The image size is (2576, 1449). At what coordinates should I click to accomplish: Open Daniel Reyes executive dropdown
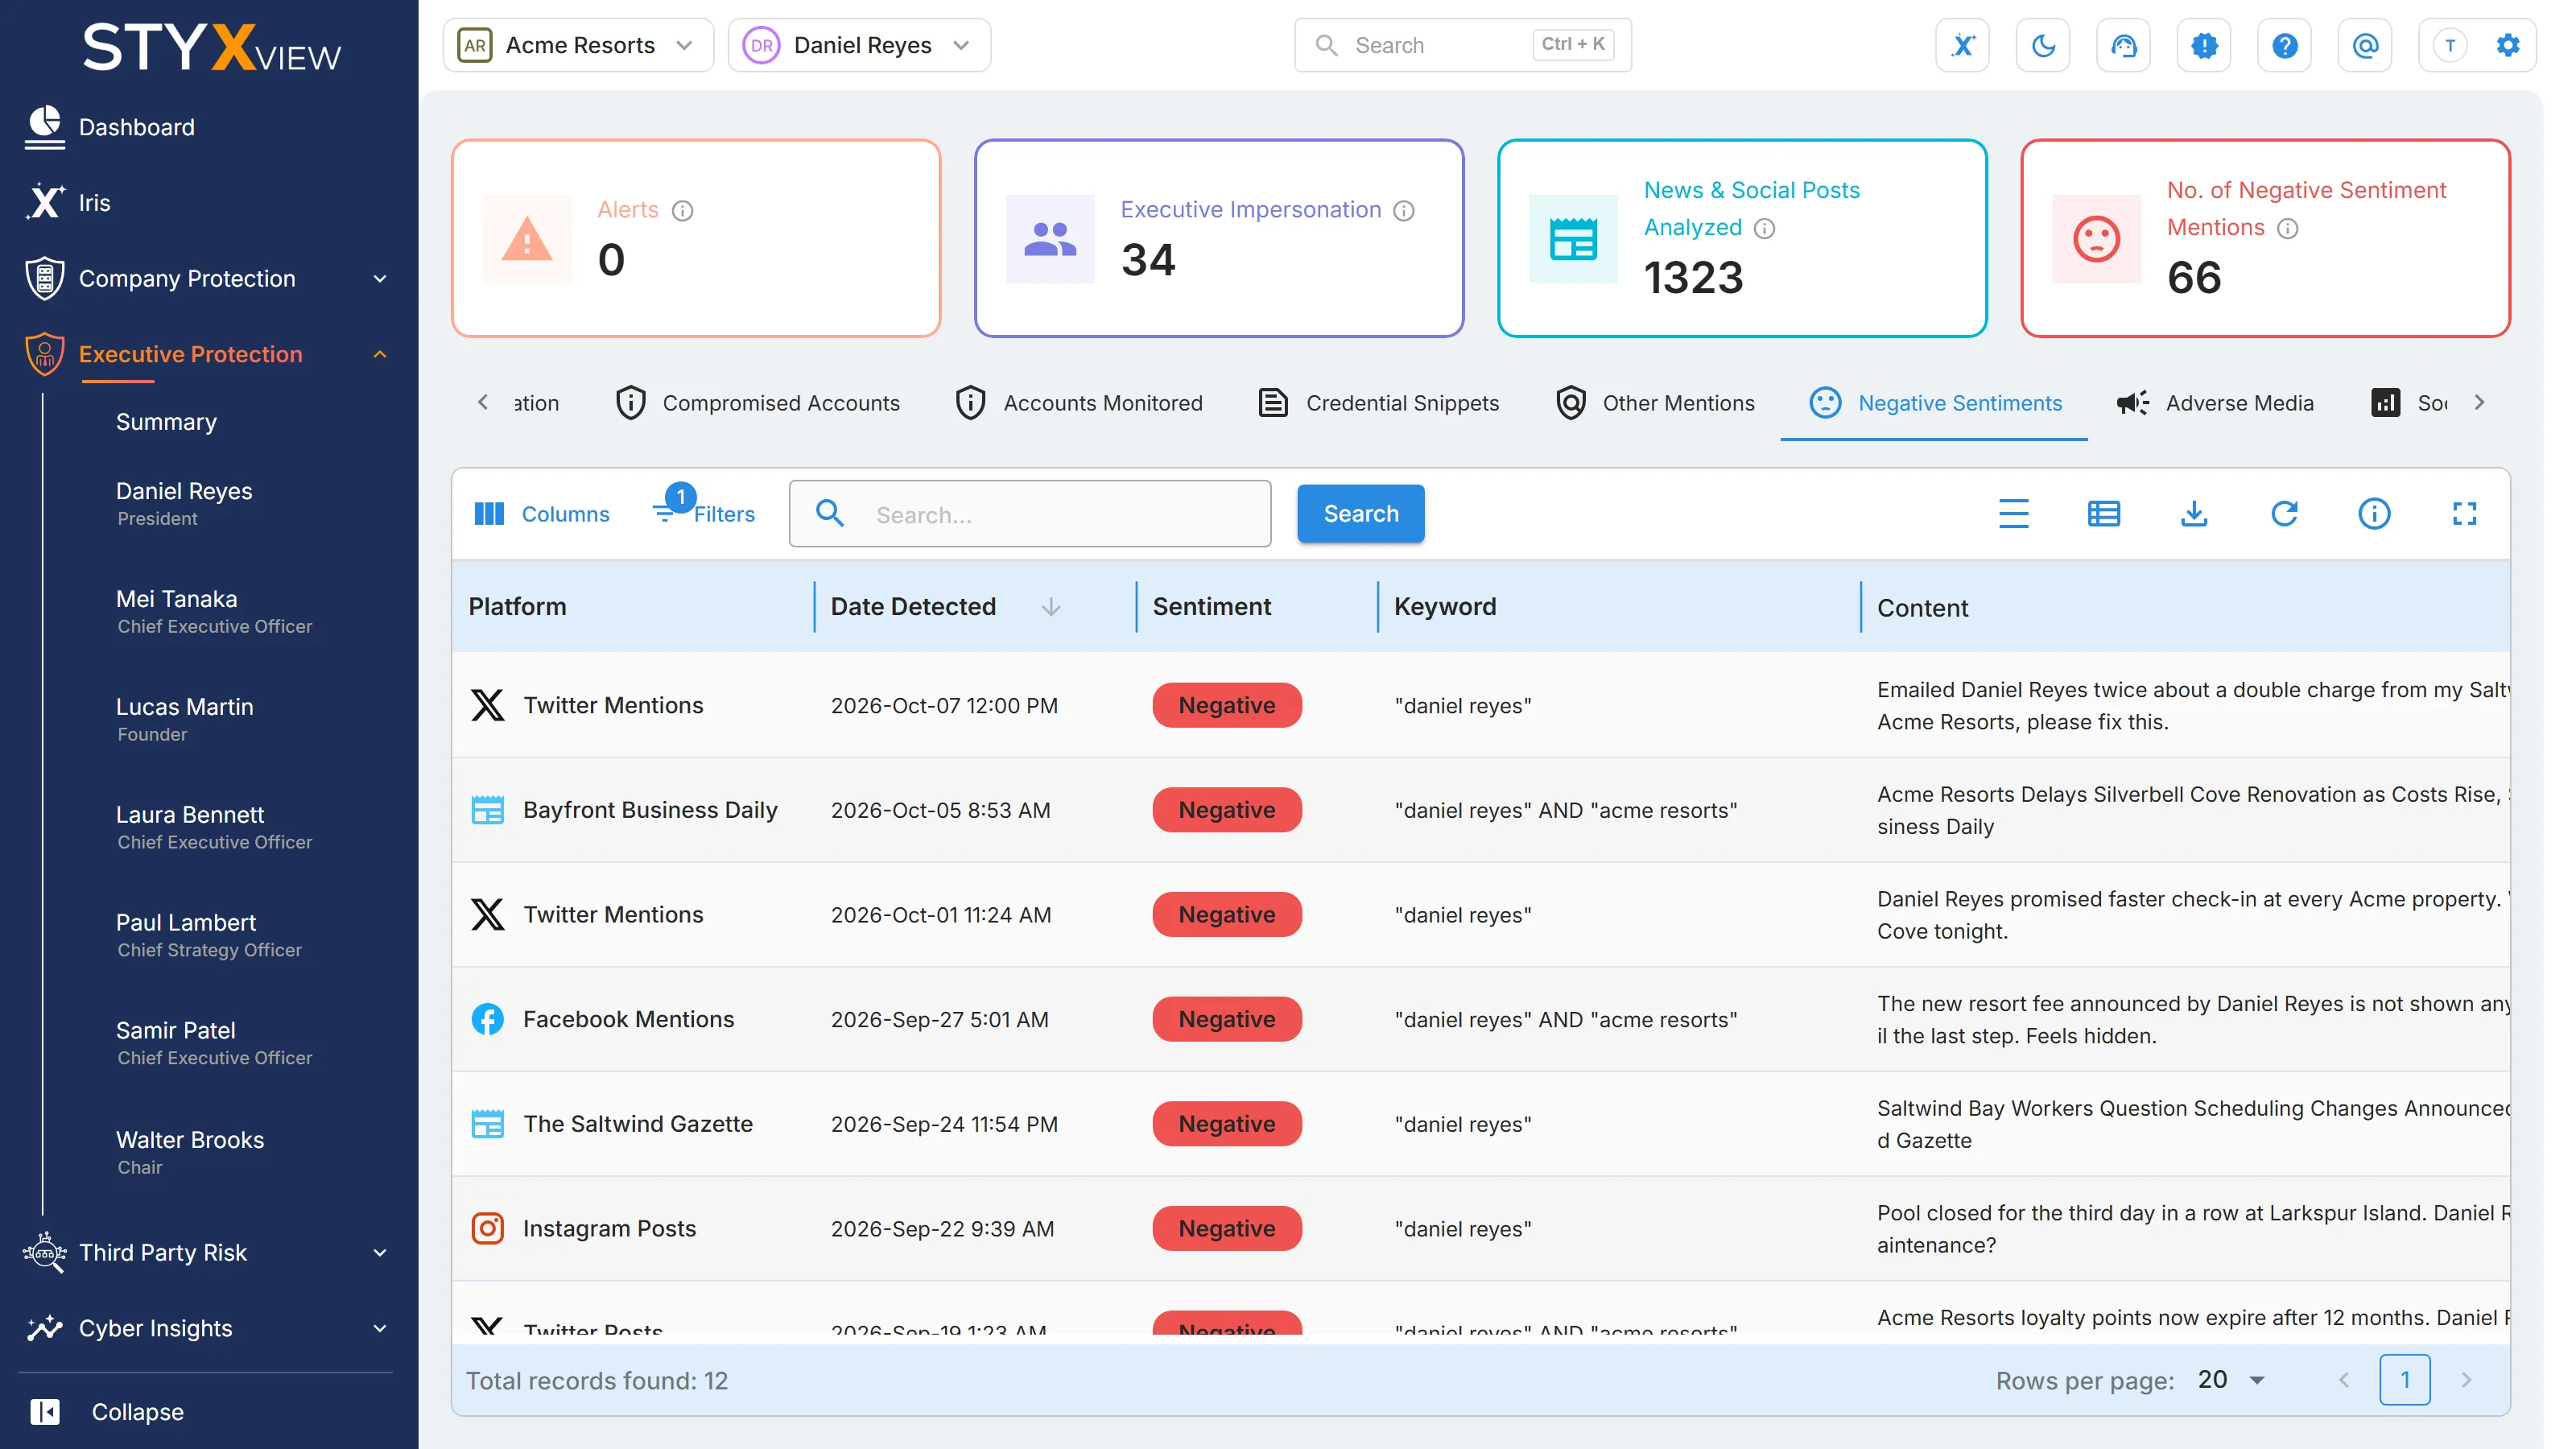coord(859,45)
